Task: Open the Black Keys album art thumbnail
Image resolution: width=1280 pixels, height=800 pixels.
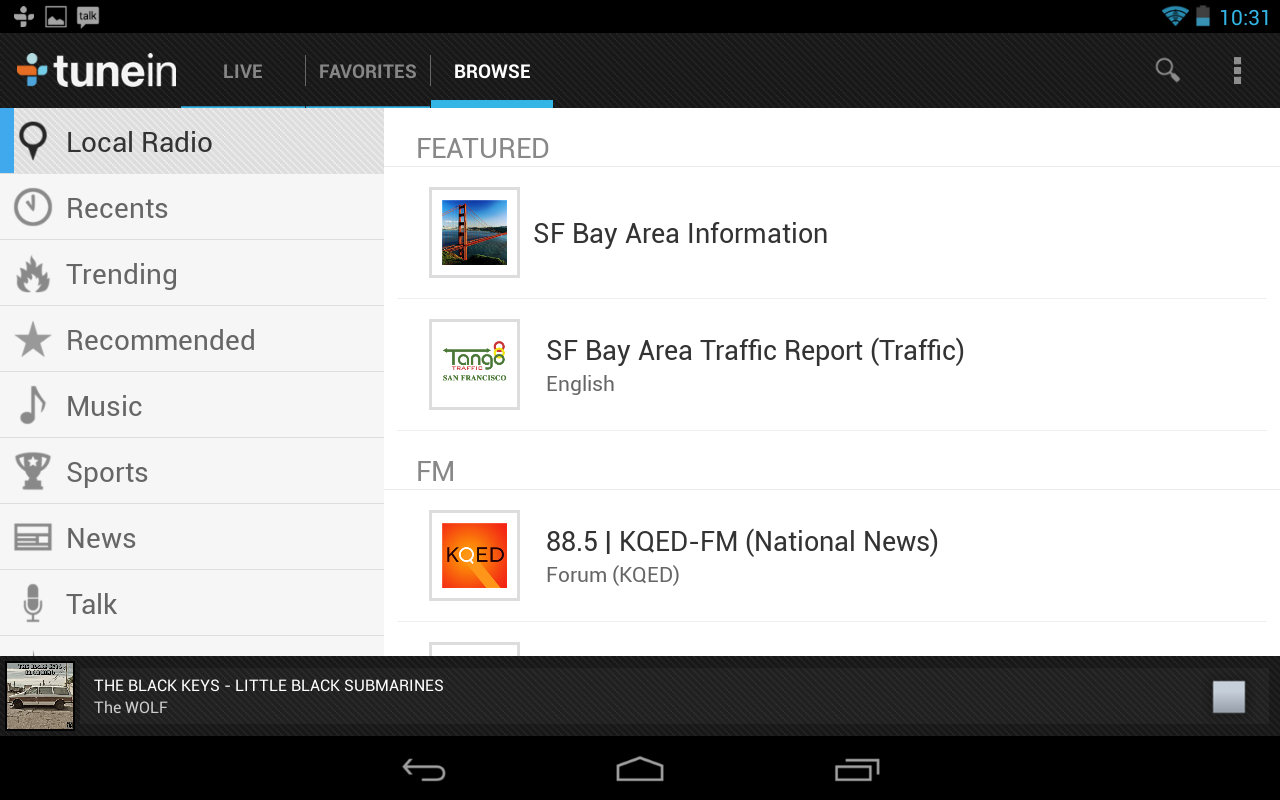Action: pos(40,696)
